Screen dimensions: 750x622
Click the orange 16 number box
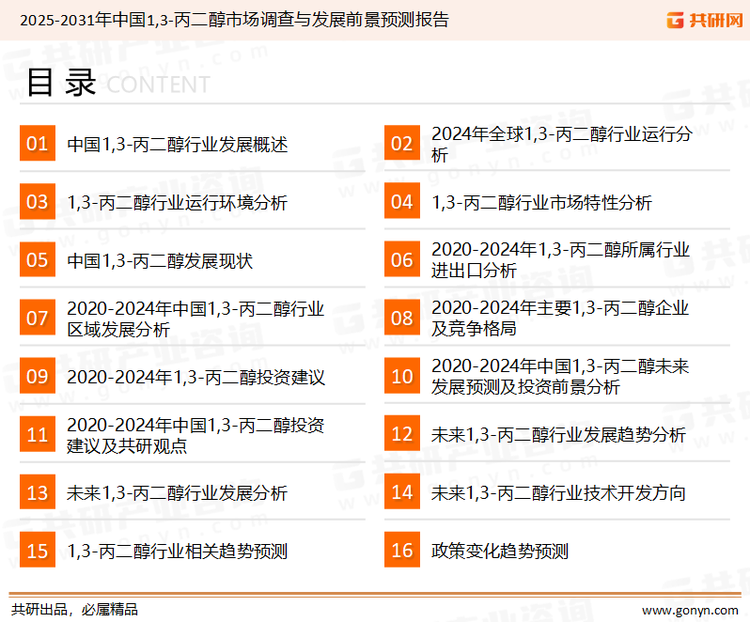(x=402, y=550)
